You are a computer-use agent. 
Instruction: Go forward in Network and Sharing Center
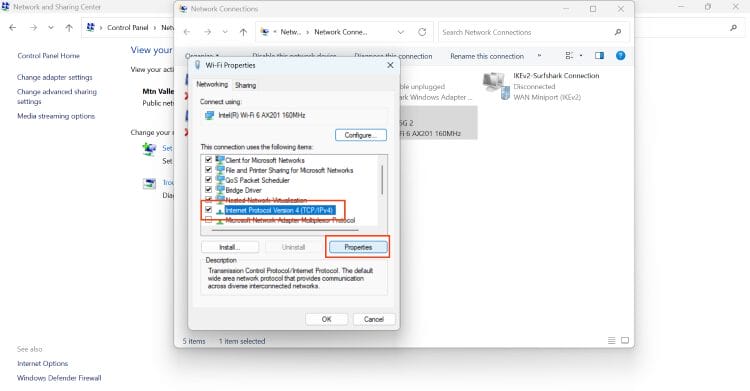tap(33, 28)
